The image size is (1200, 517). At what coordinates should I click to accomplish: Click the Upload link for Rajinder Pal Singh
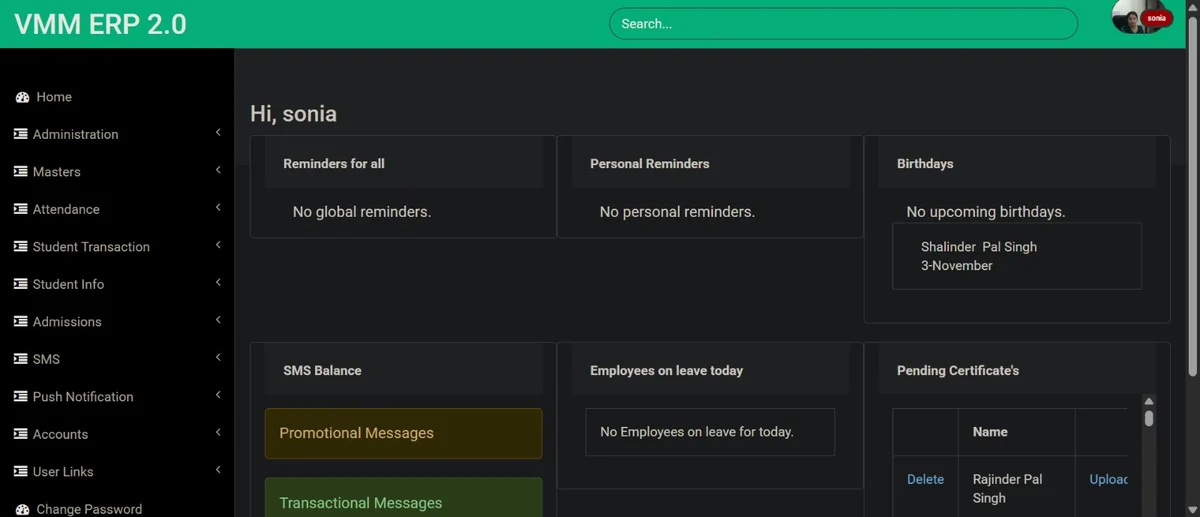click(1108, 480)
